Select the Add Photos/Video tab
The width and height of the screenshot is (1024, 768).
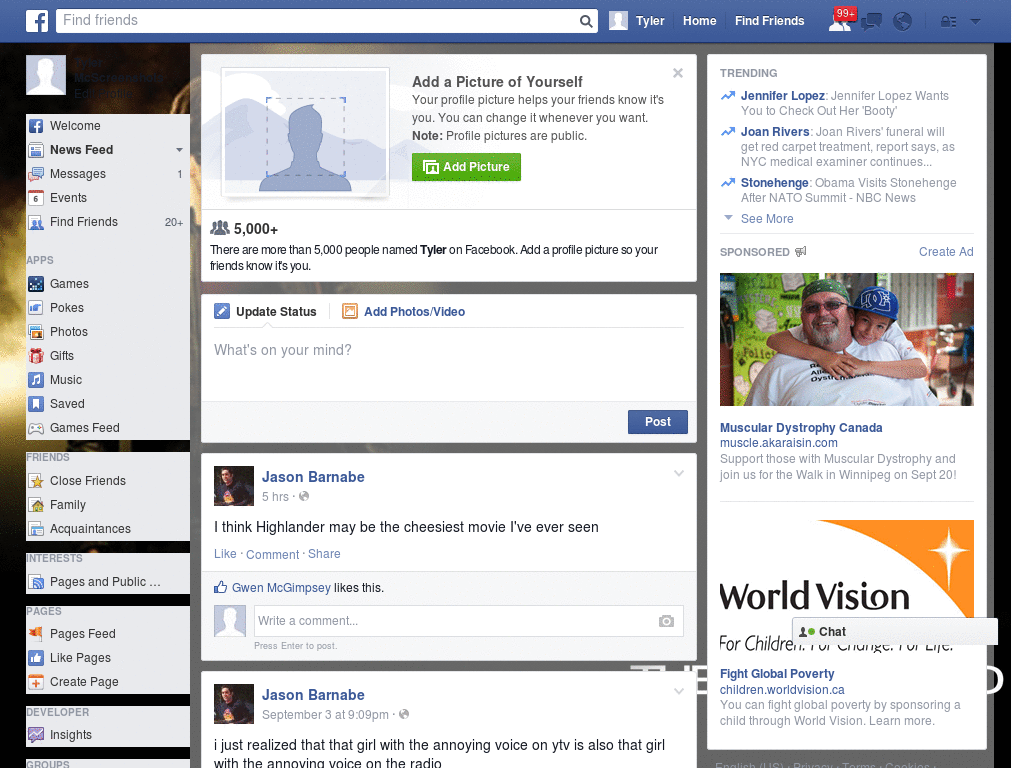(x=404, y=312)
